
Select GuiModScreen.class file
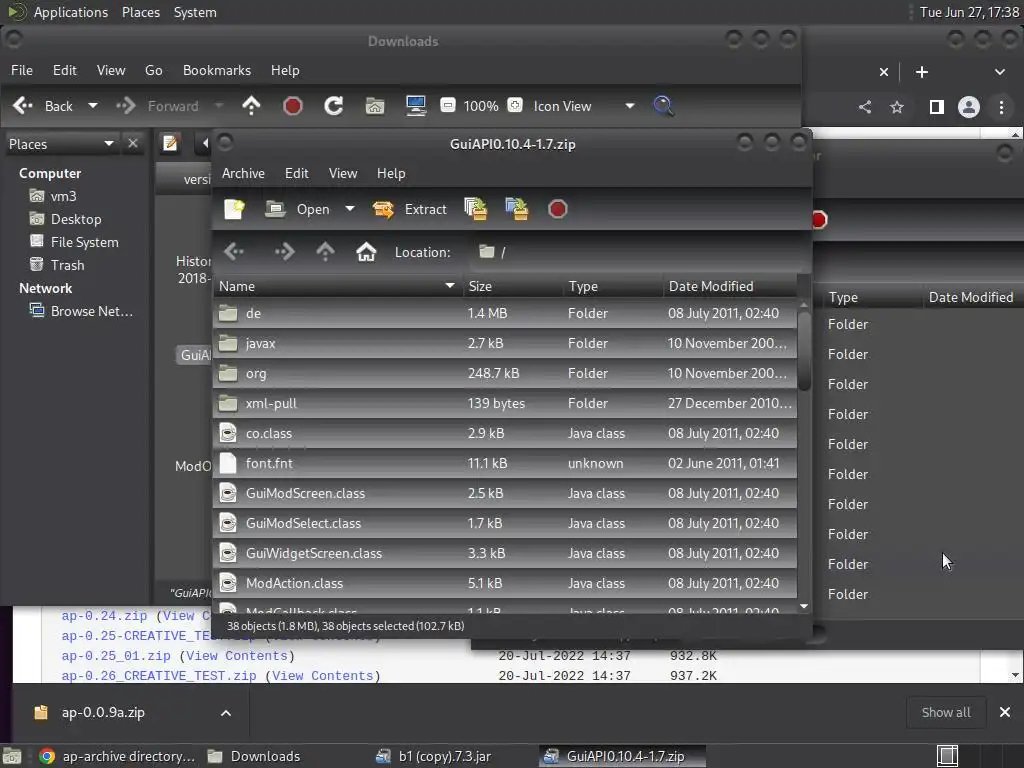tap(505, 494)
